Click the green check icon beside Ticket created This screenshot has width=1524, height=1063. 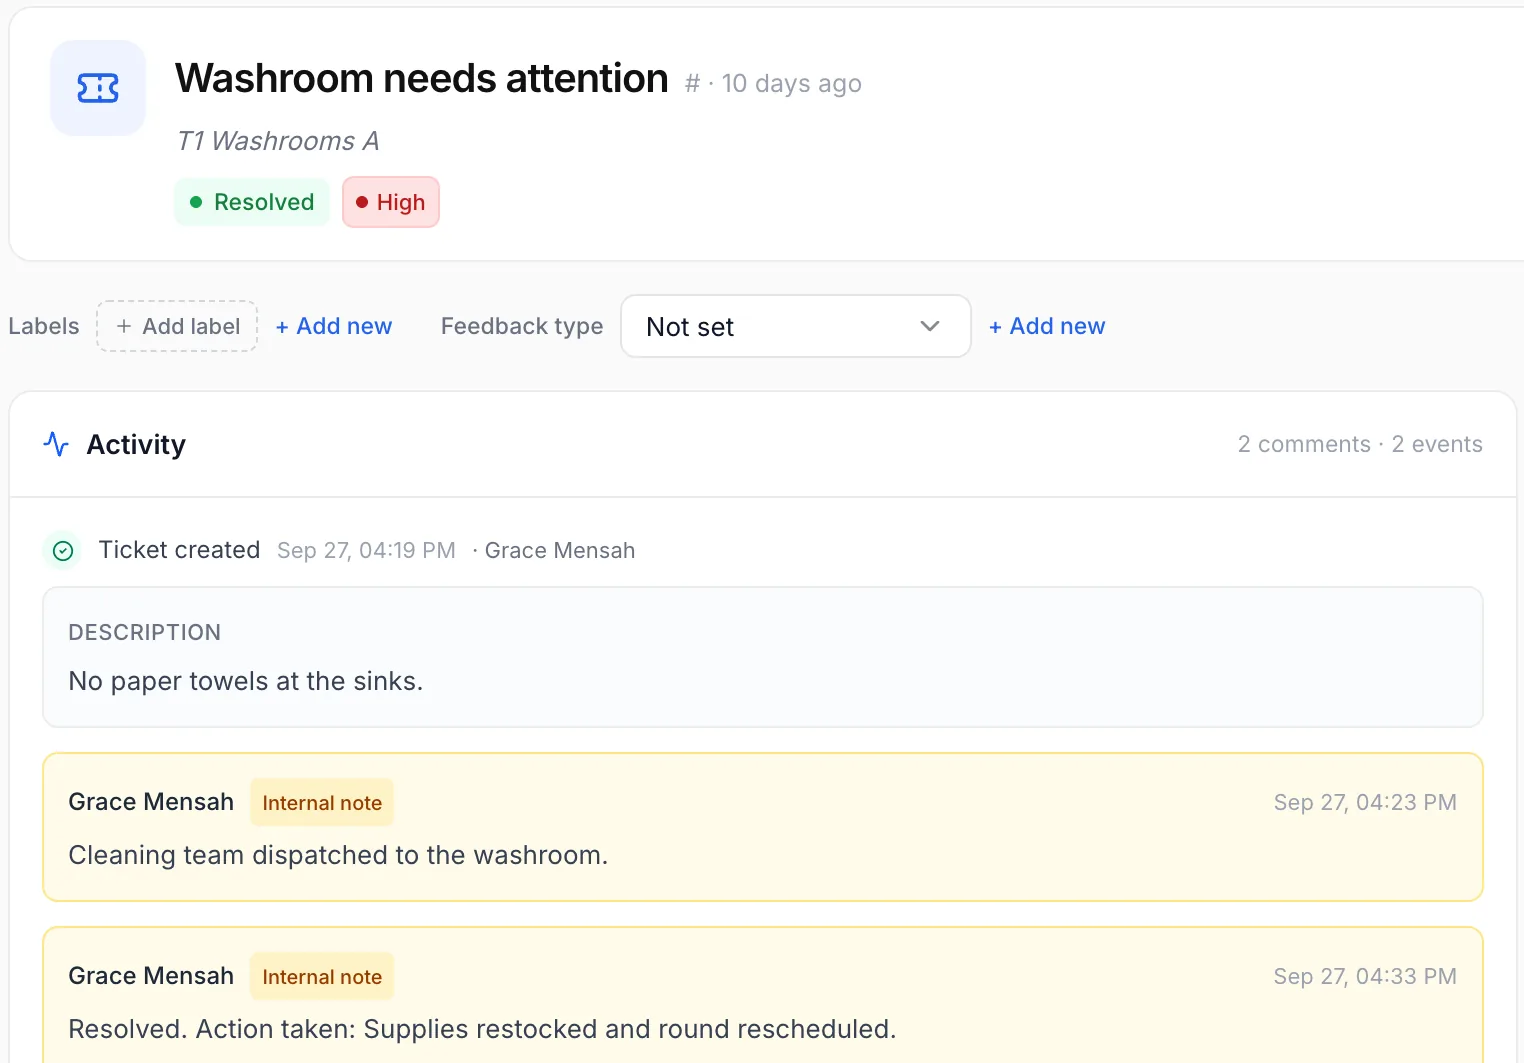pyautogui.click(x=63, y=551)
